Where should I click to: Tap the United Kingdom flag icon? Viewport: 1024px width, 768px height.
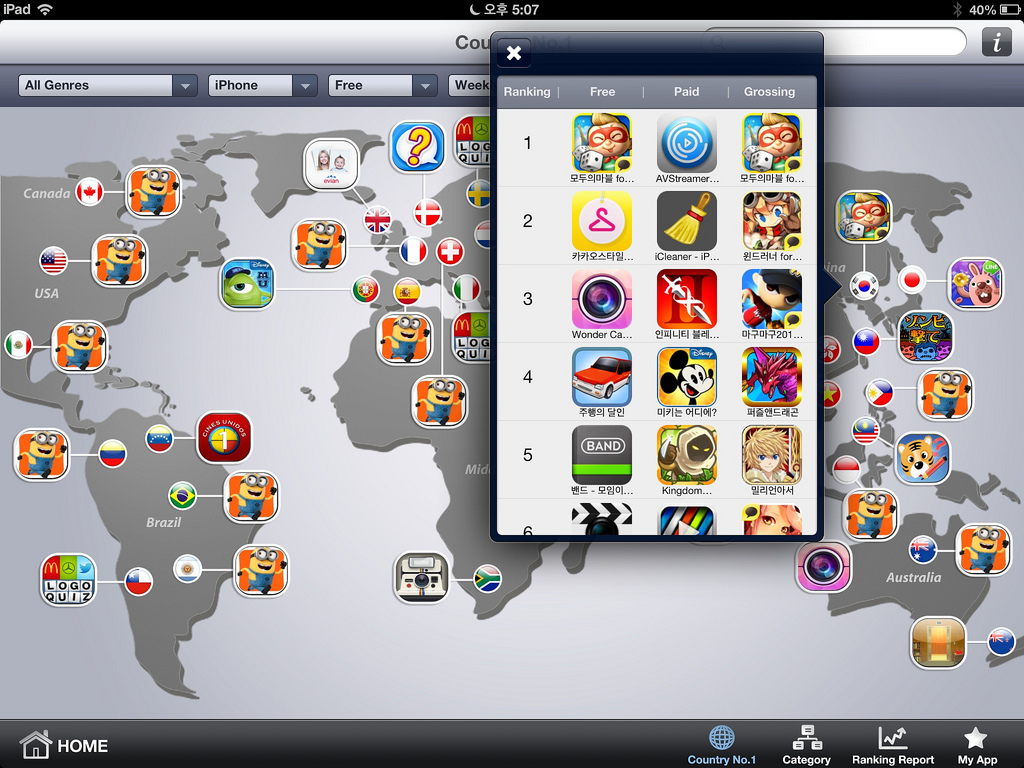[x=377, y=220]
